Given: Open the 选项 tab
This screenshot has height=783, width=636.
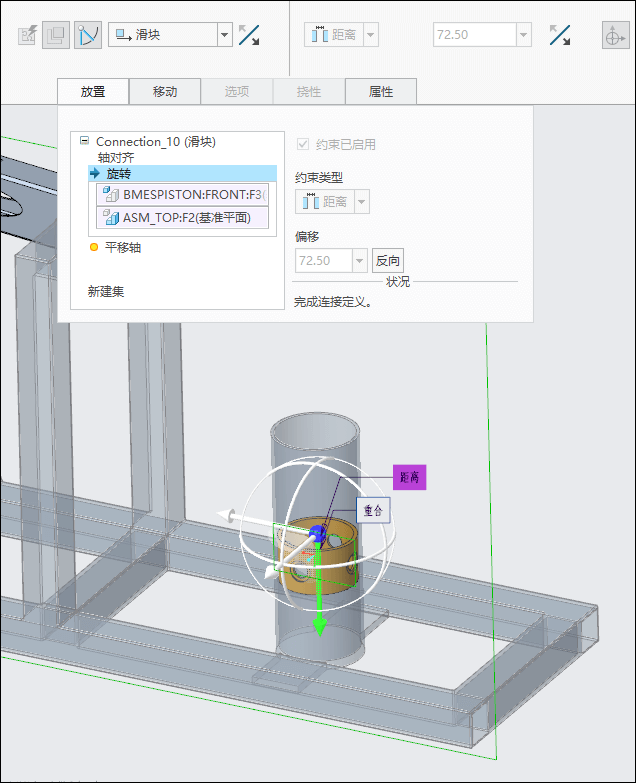Looking at the screenshot, I should coord(237,92).
